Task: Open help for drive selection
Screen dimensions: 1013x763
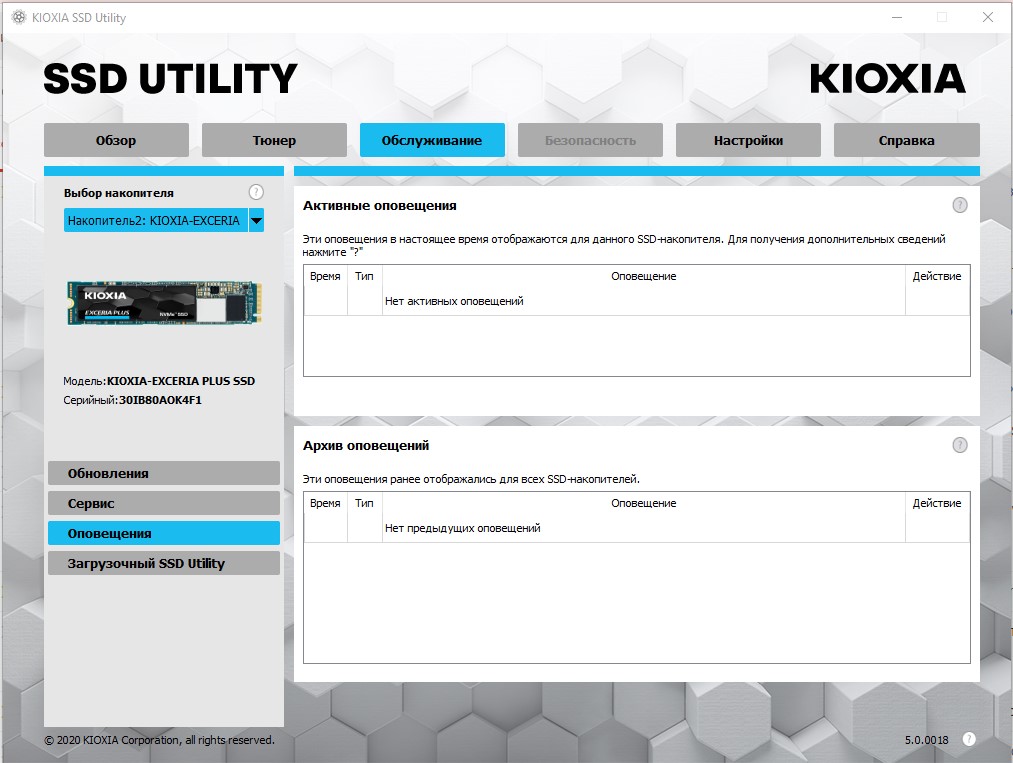Action: (256, 192)
